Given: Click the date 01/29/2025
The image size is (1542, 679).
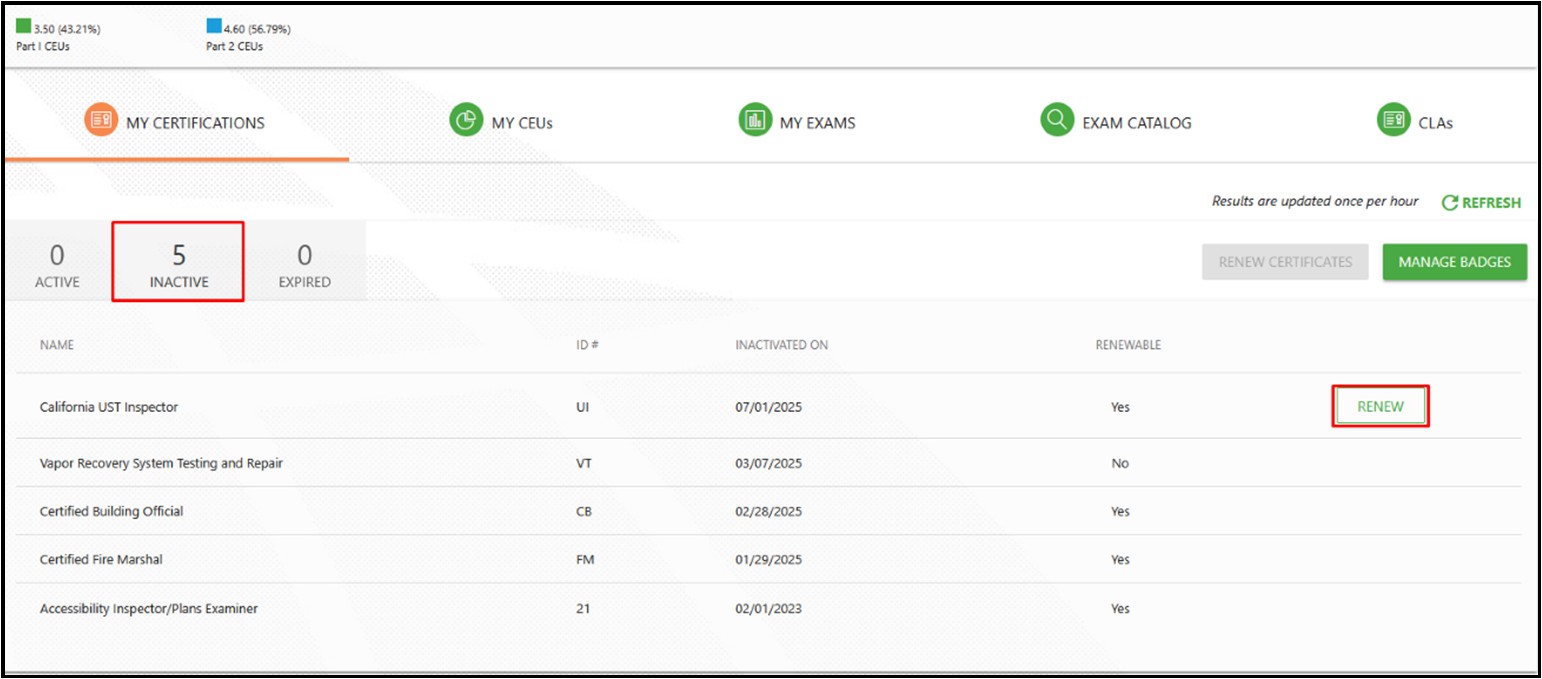Looking at the screenshot, I should (x=769, y=560).
